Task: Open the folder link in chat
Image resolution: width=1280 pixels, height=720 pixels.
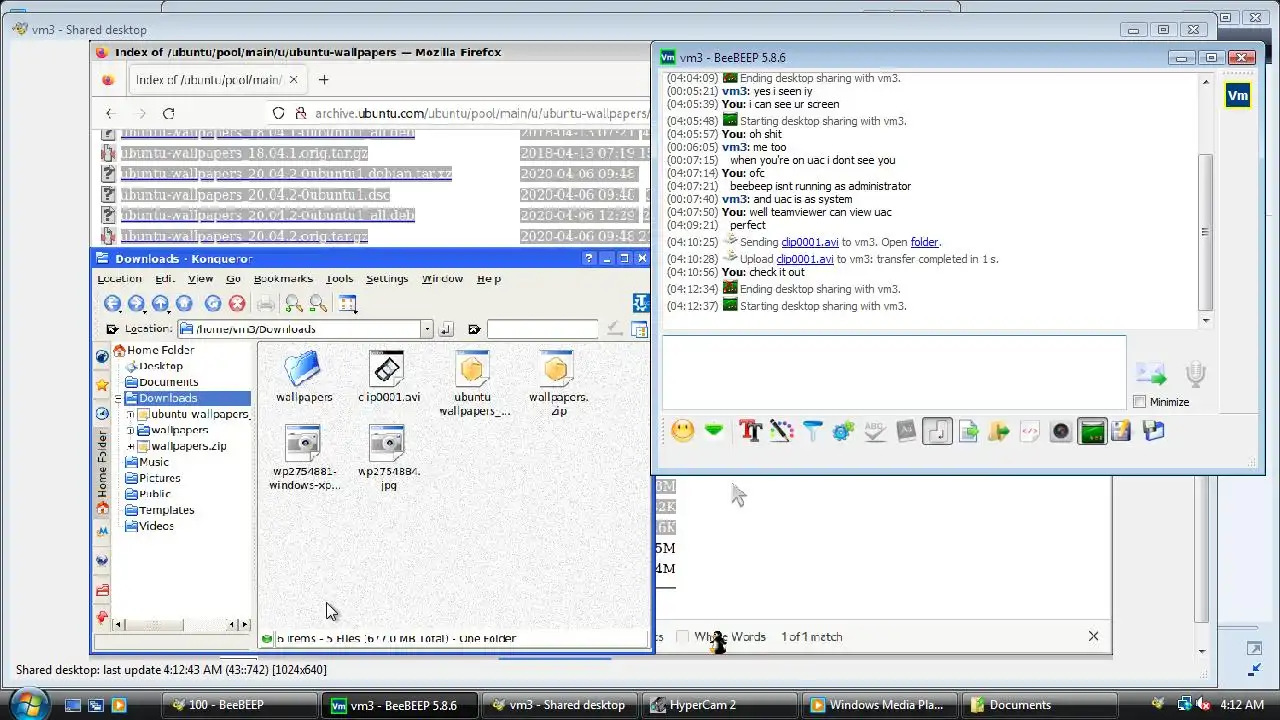Action: point(924,242)
